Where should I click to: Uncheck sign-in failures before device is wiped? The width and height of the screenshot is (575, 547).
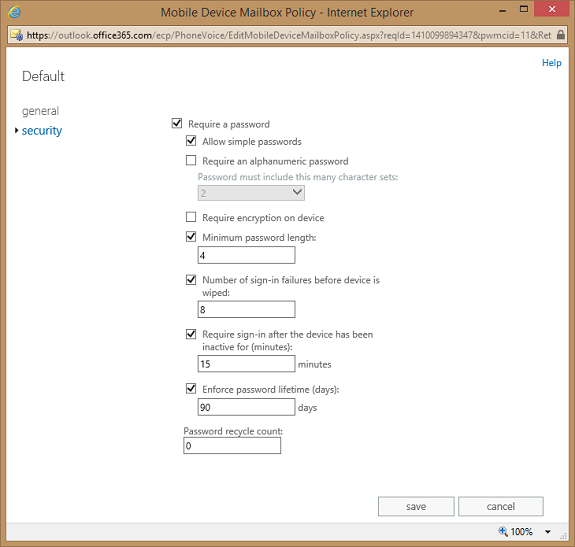pyautogui.click(x=191, y=280)
